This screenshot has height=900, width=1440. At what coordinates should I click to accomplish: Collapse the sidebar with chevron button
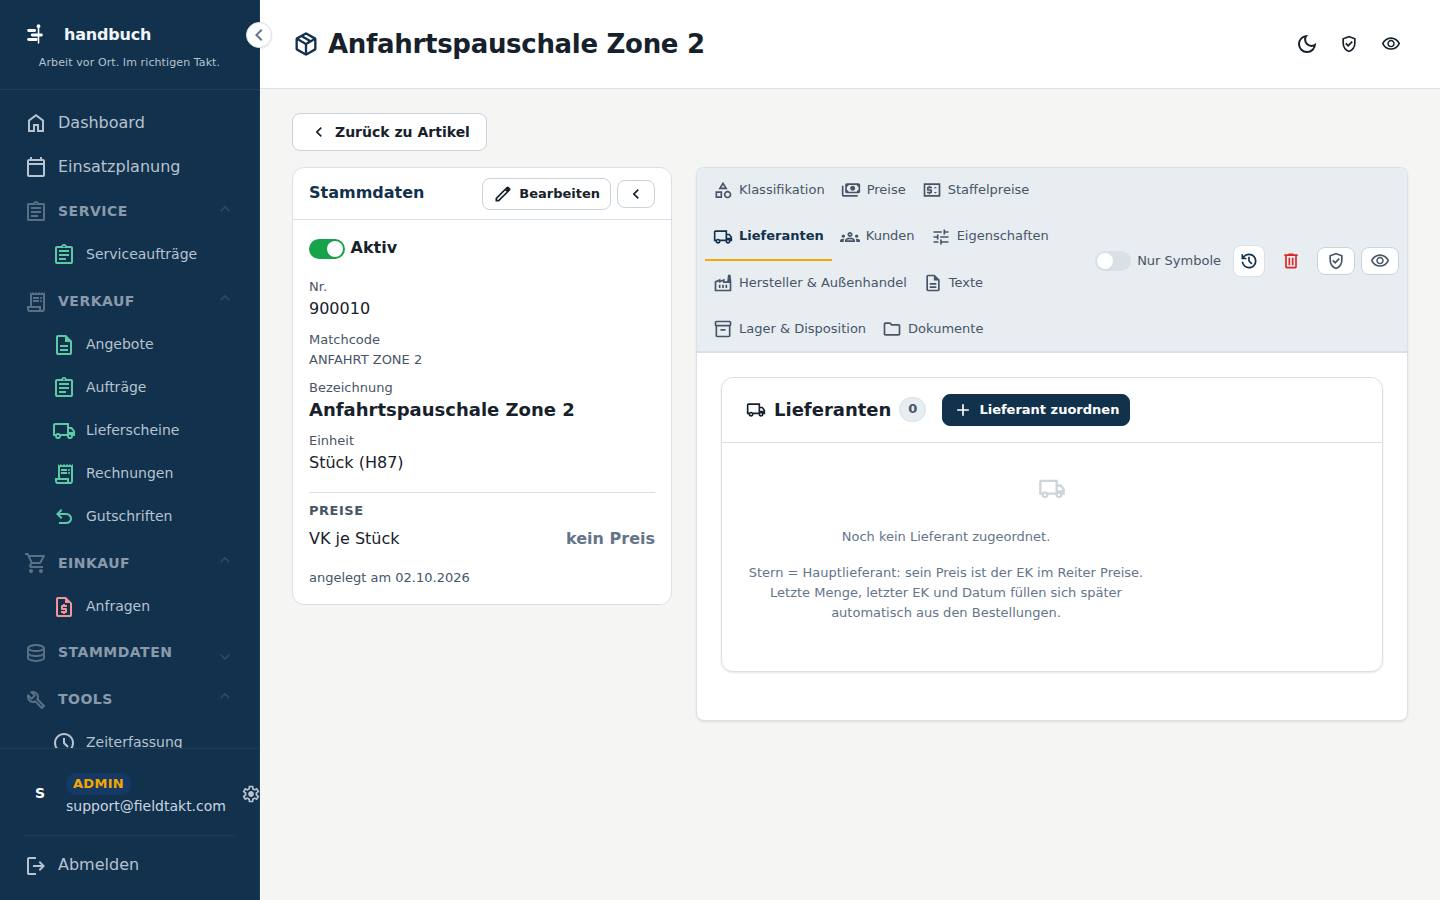tap(258, 35)
